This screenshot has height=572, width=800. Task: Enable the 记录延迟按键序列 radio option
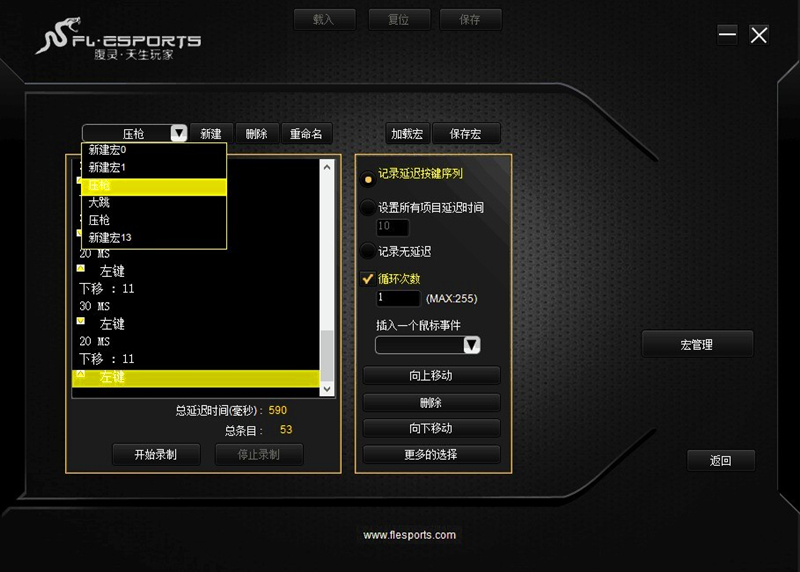pos(367,179)
